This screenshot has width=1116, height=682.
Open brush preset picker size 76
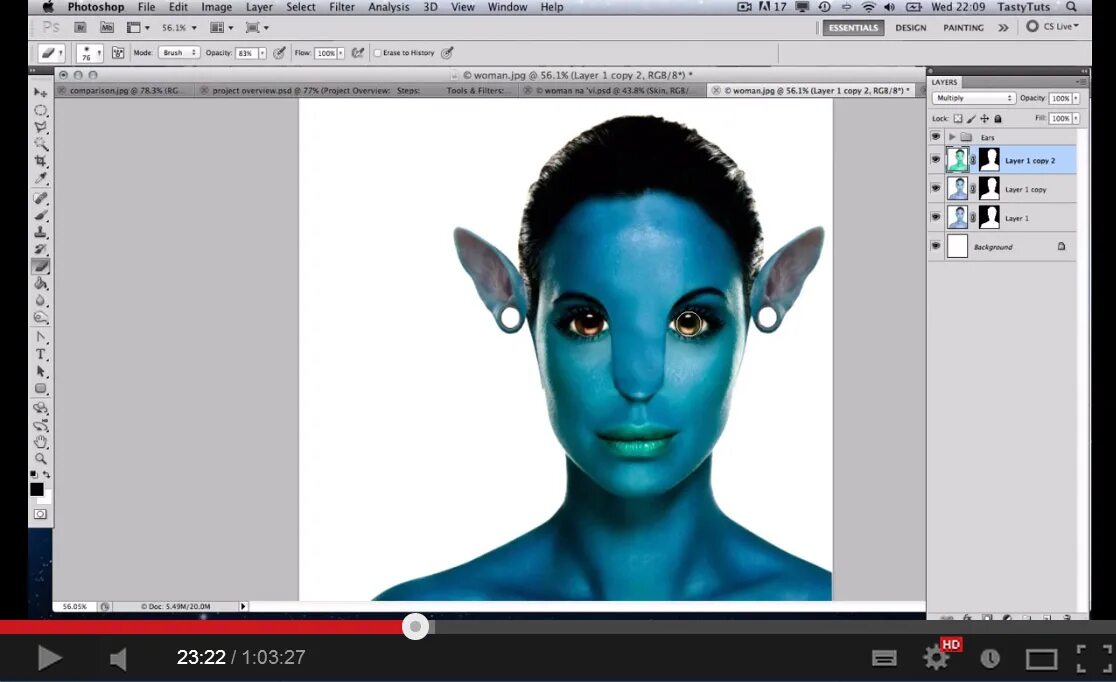(x=89, y=53)
